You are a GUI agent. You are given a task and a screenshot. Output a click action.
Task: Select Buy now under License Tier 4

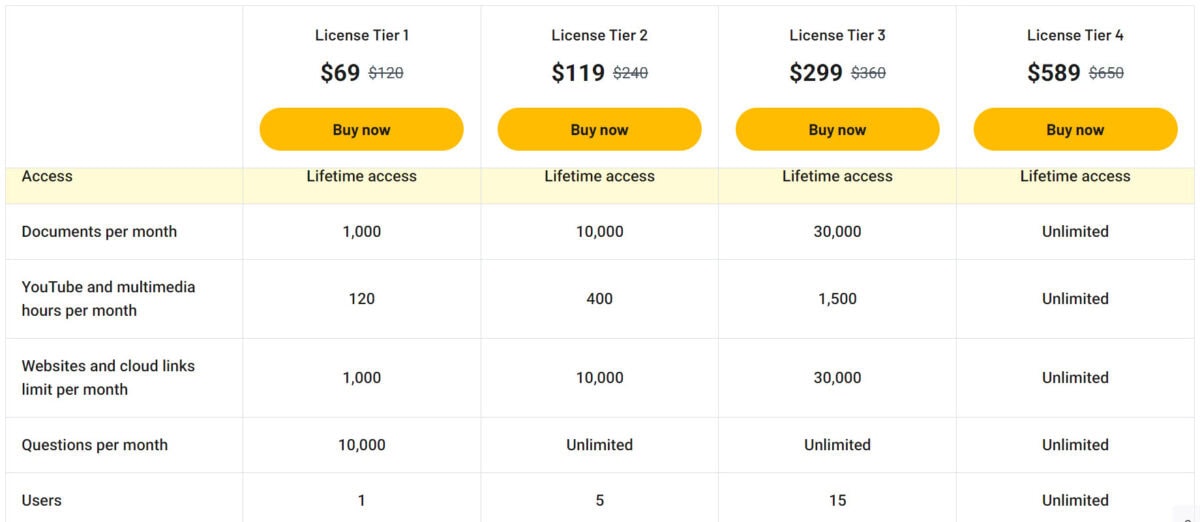pos(1075,130)
